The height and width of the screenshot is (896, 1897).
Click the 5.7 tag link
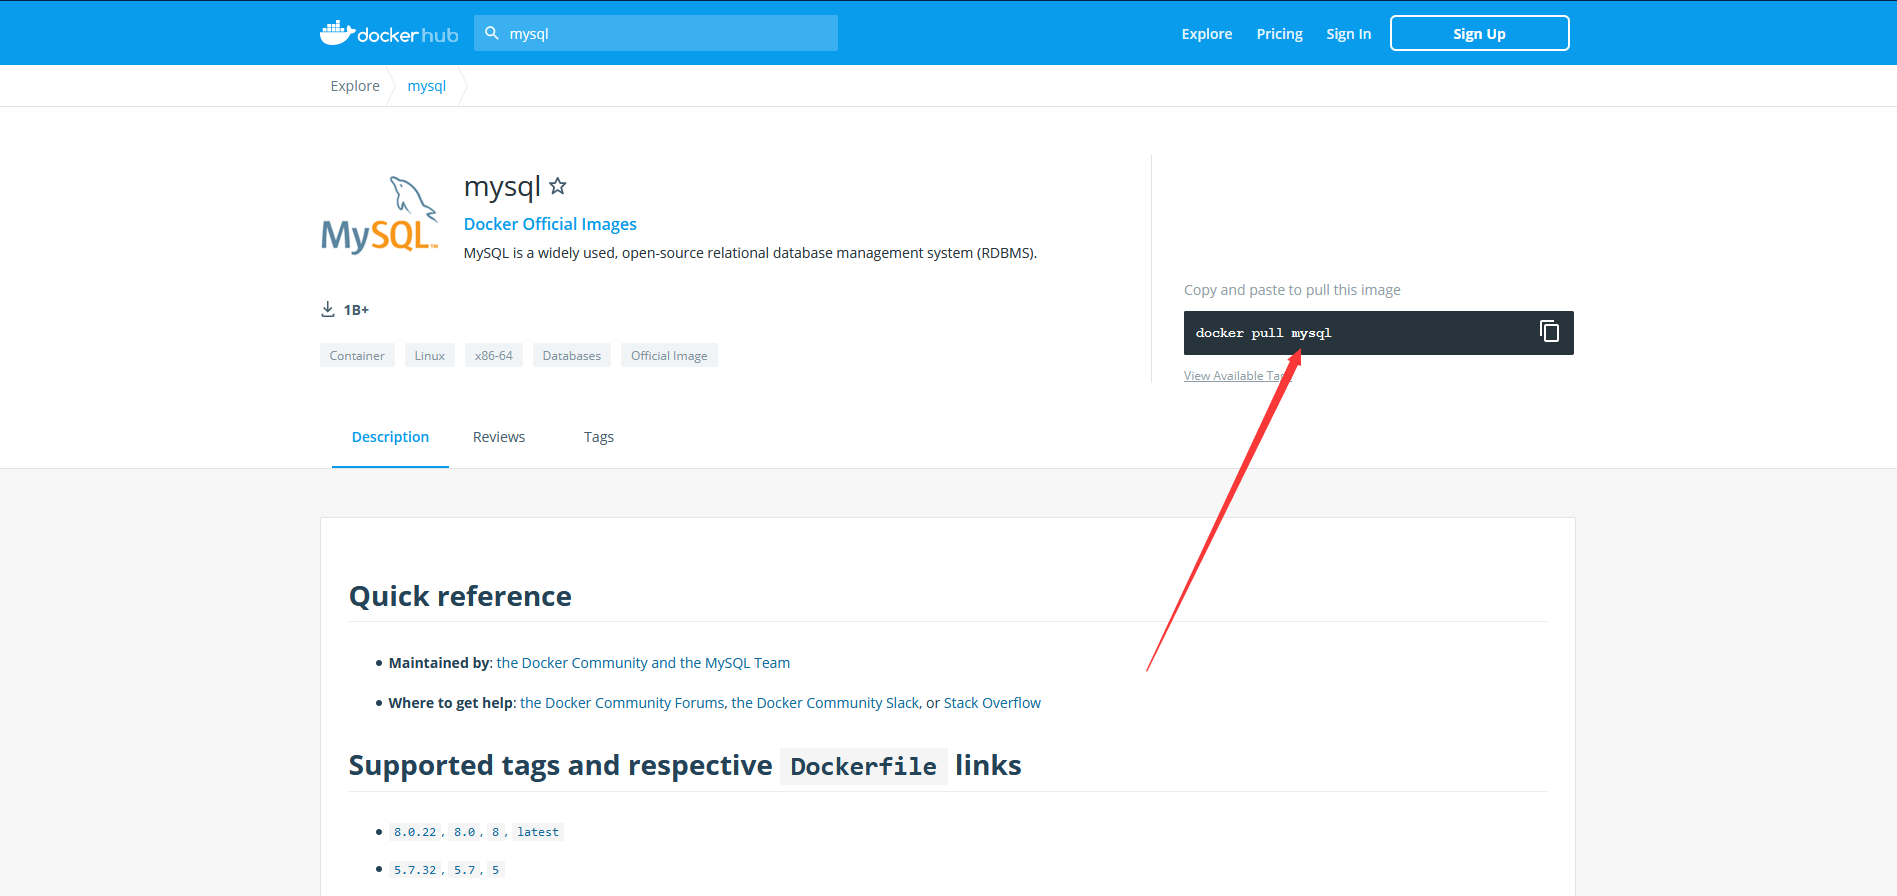click(465, 870)
